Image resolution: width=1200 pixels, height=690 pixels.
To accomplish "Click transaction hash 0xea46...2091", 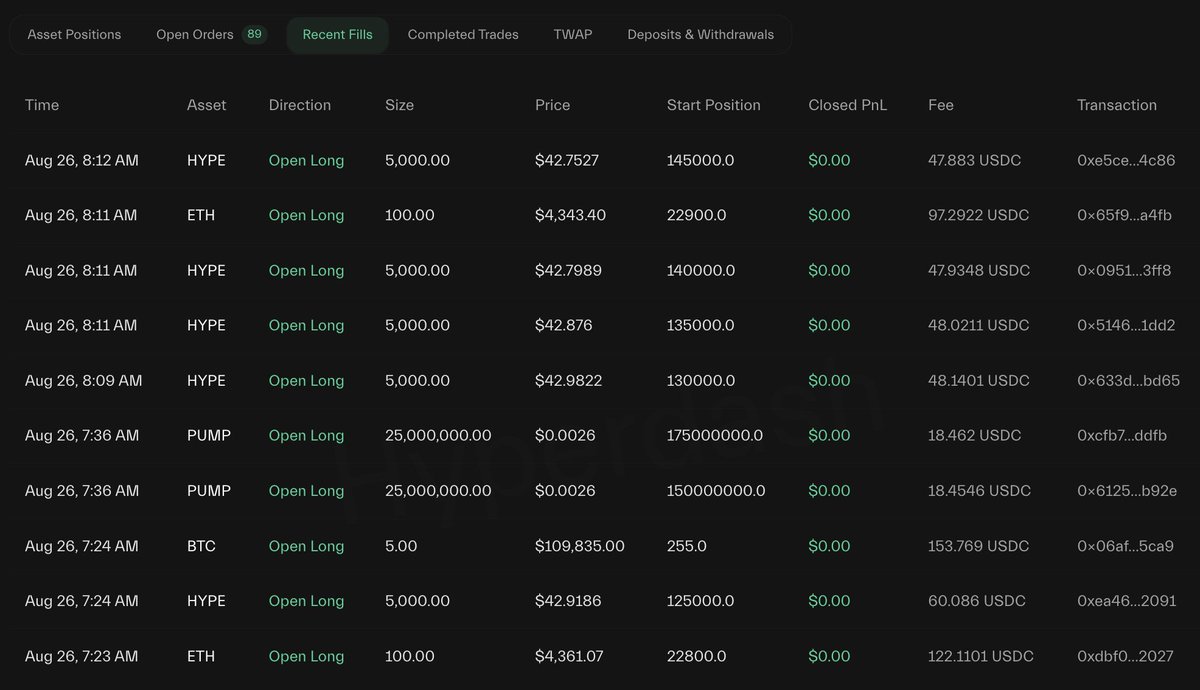I will coord(1127,601).
